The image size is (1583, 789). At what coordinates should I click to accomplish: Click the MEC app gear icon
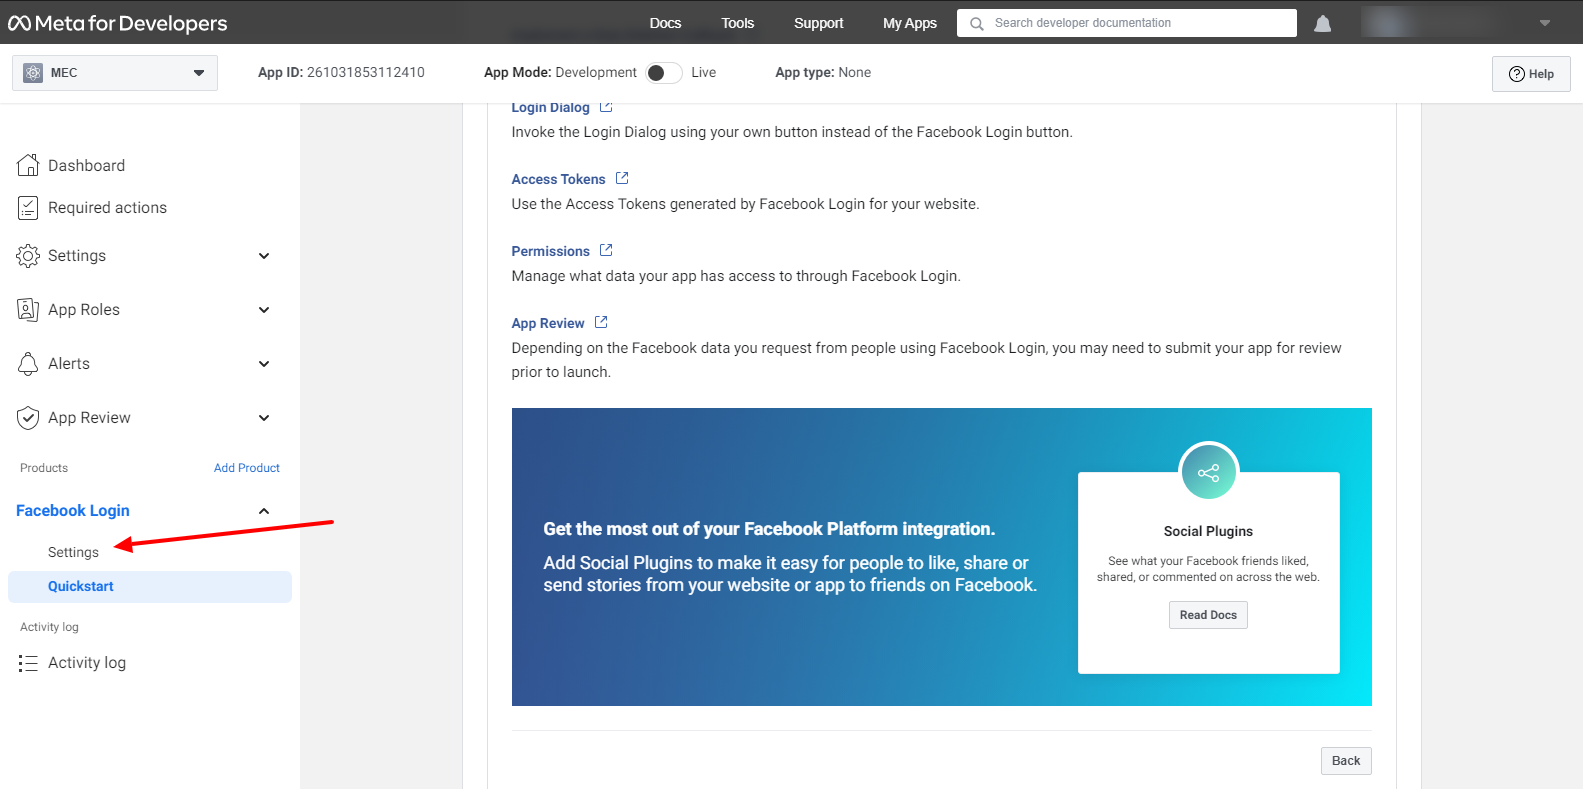(33, 73)
